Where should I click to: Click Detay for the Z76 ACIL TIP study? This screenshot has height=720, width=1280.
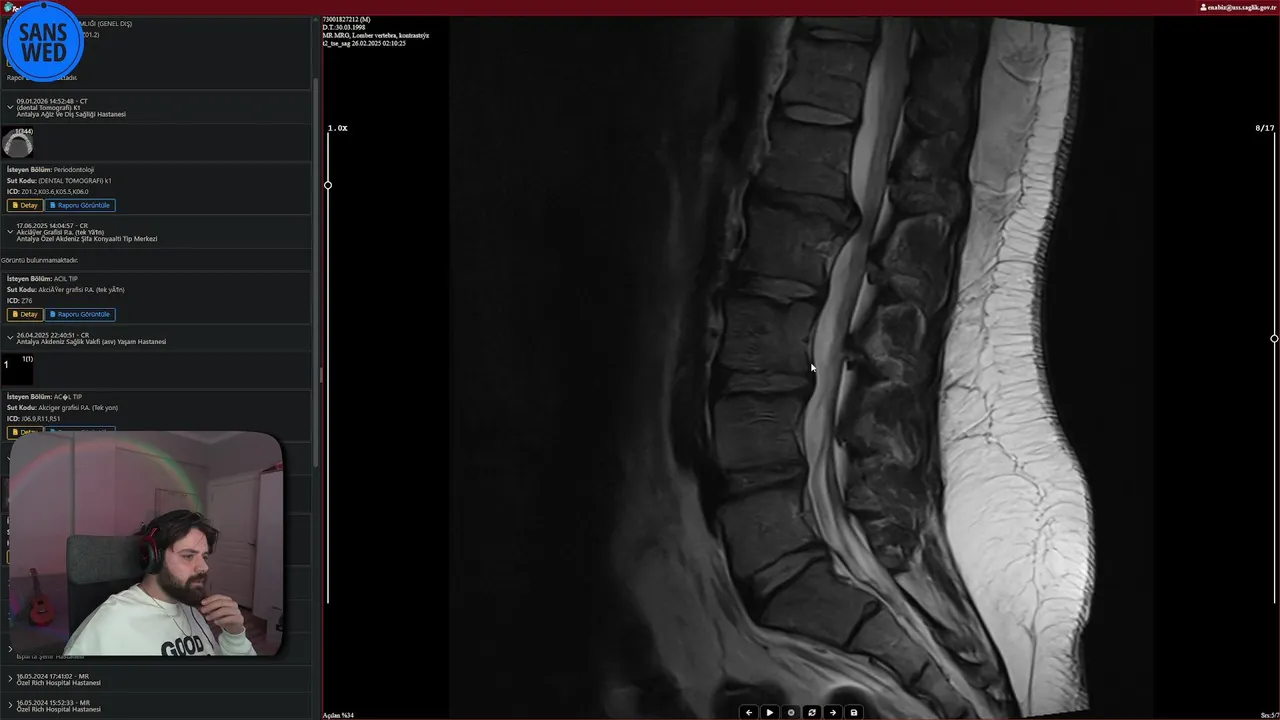[25, 314]
